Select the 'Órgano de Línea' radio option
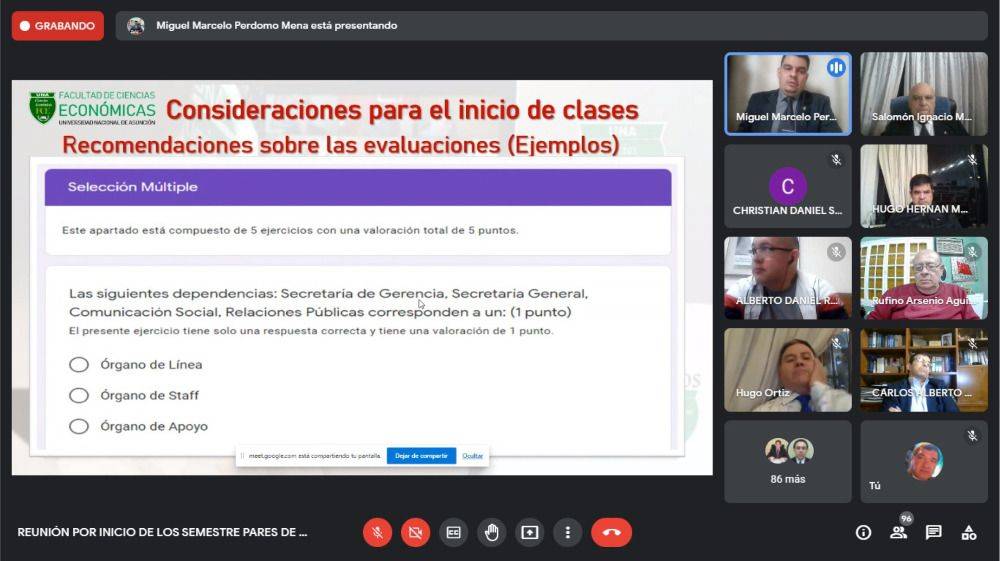The width and height of the screenshot is (1000, 561). coord(79,365)
